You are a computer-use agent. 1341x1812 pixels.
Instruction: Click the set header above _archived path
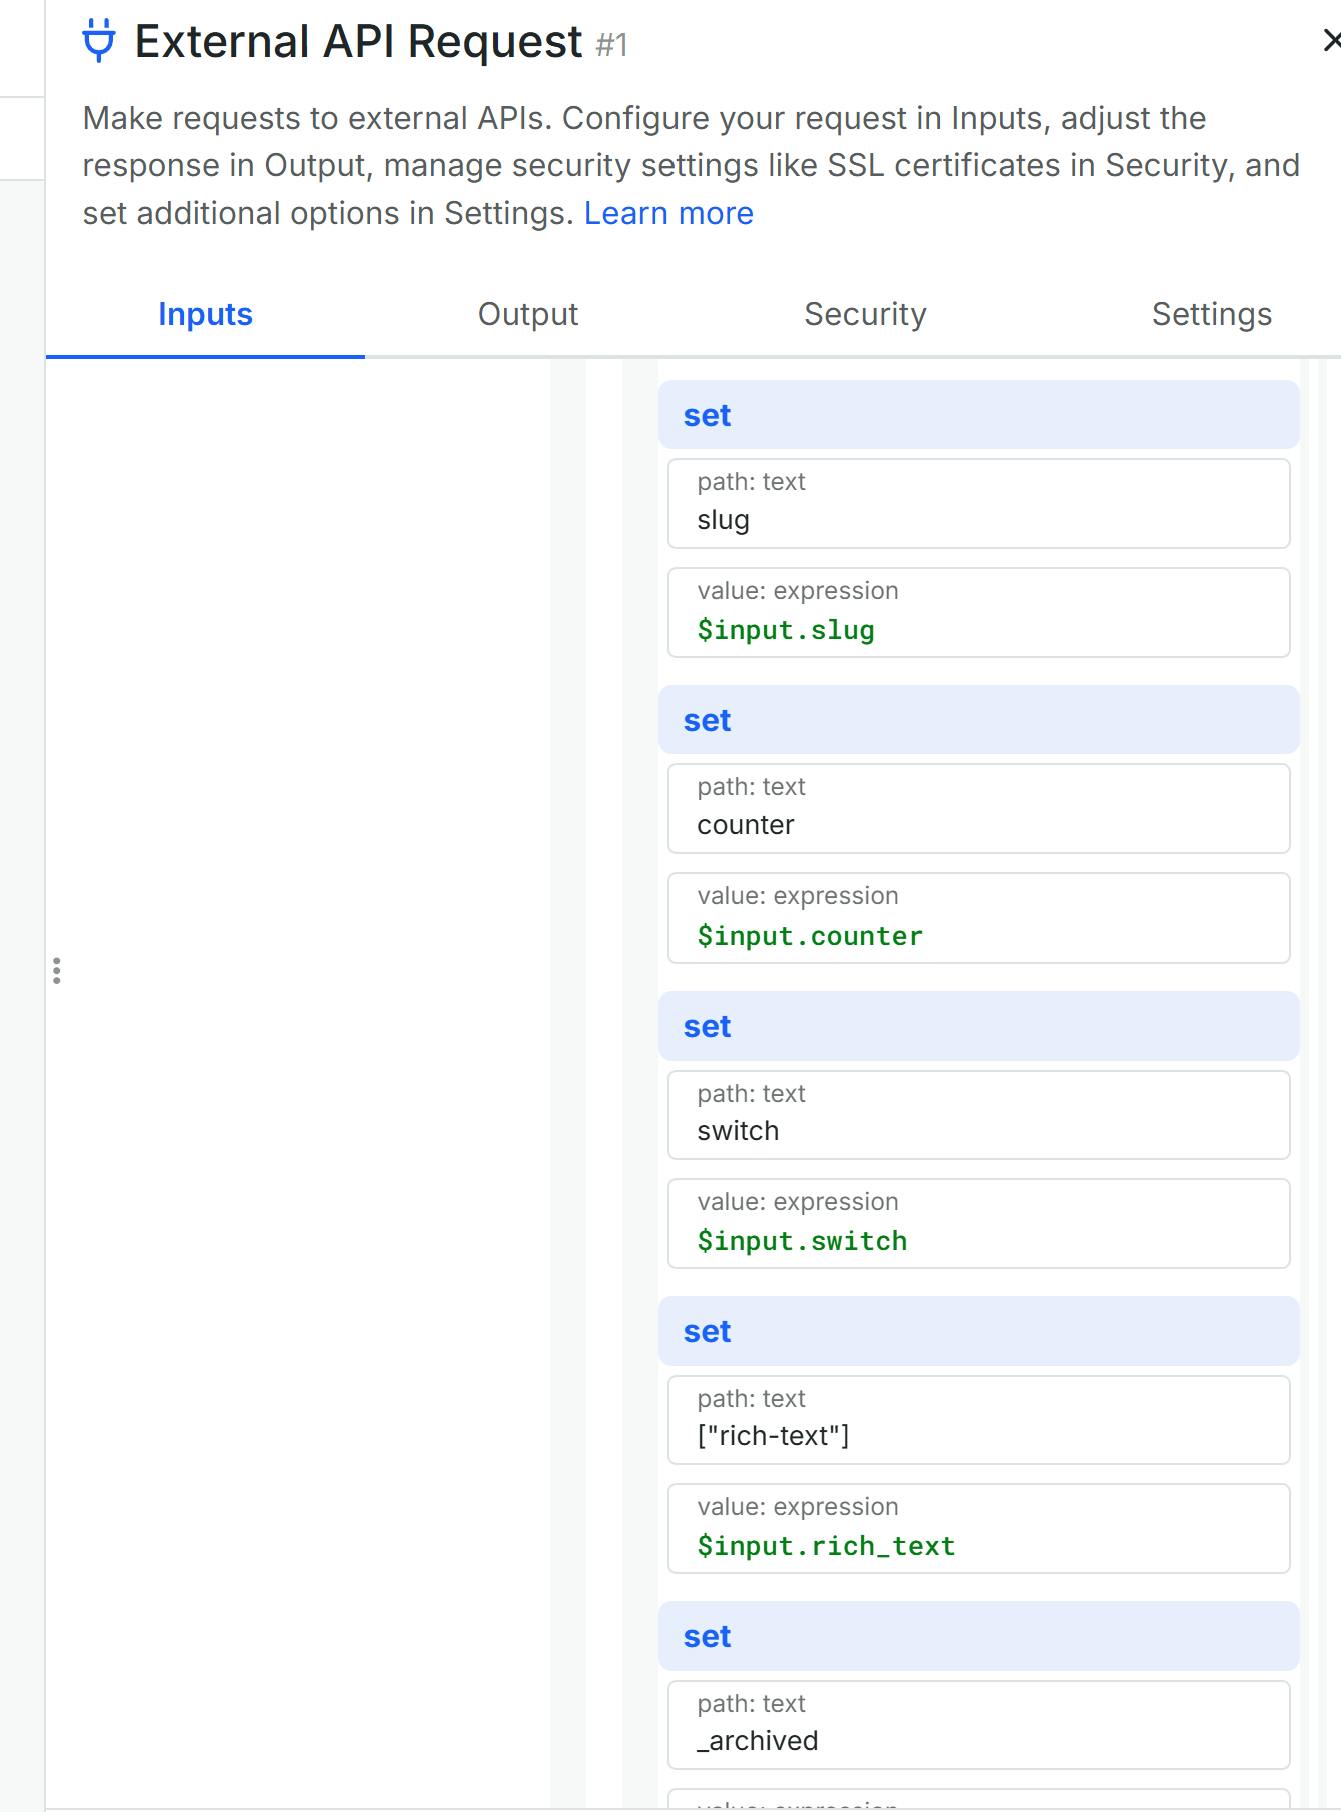(978, 1636)
